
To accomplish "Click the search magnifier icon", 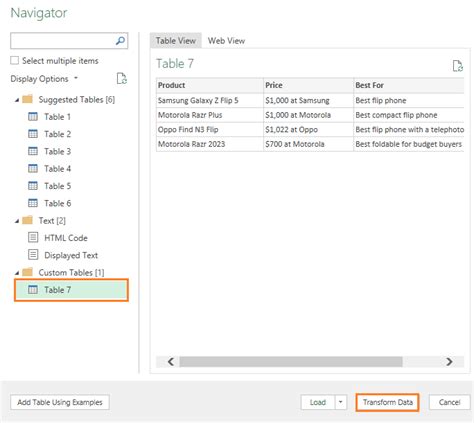I will [120, 41].
